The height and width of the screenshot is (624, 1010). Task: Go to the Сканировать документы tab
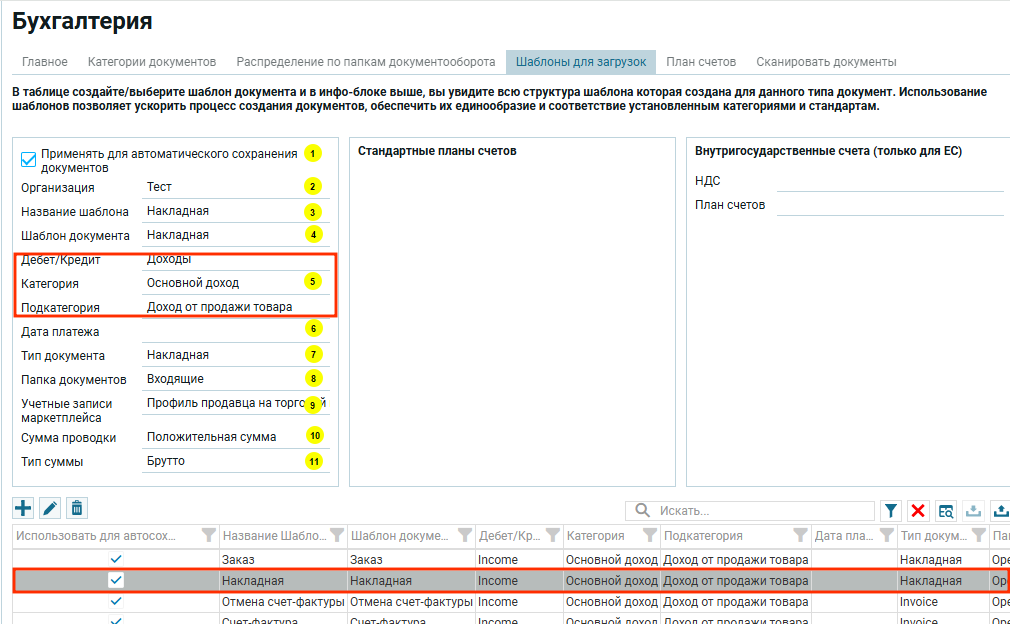tap(826, 62)
